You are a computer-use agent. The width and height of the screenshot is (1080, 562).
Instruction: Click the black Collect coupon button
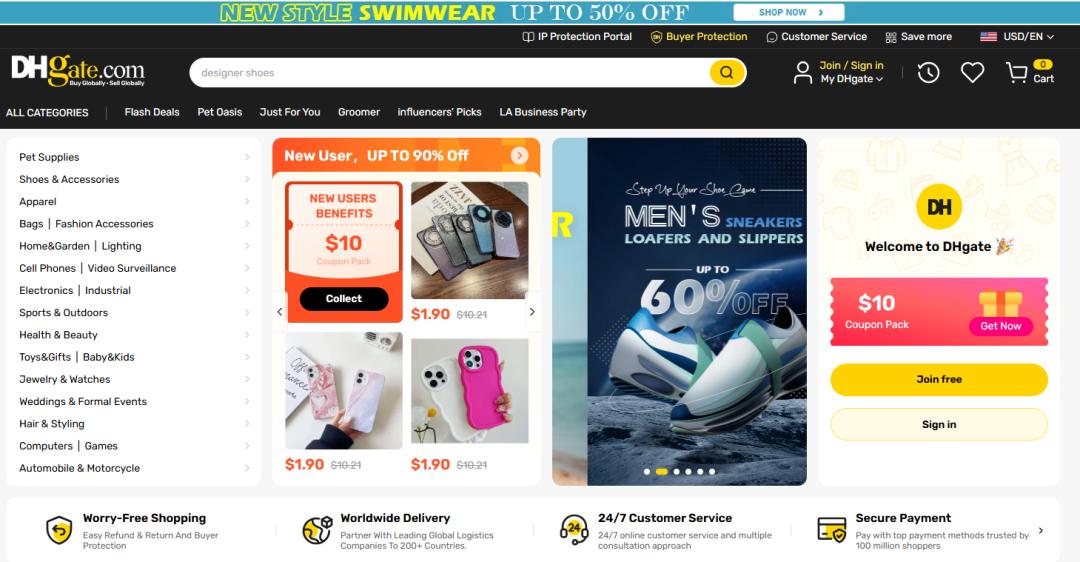click(x=344, y=299)
